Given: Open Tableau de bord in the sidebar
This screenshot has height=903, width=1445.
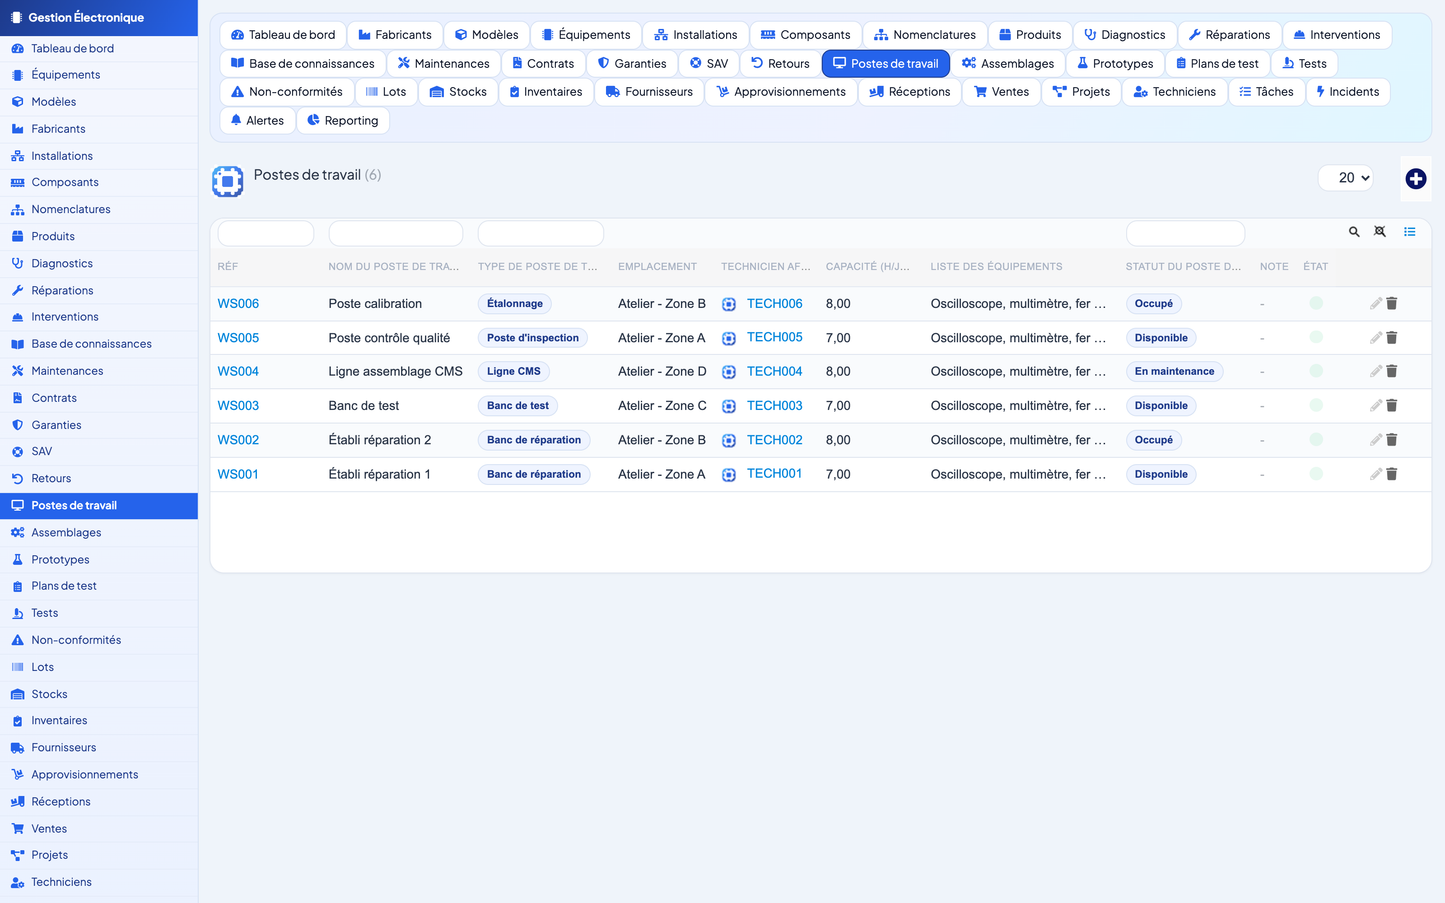Looking at the screenshot, I should (x=99, y=48).
